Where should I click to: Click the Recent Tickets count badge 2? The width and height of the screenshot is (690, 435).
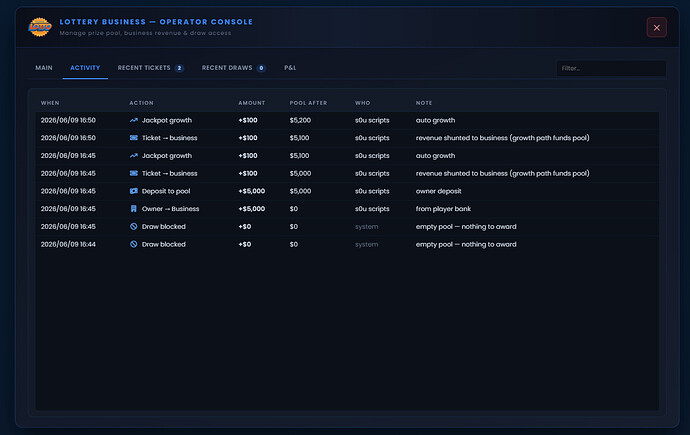click(179, 68)
